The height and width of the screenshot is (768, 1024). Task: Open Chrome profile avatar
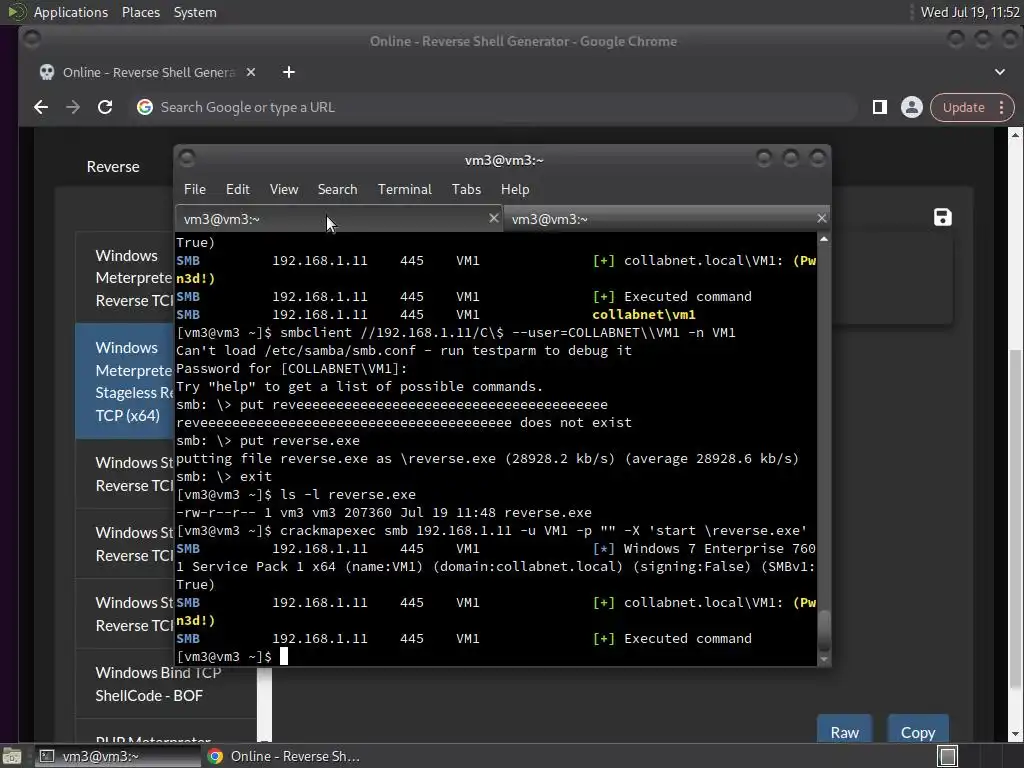(x=912, y=107)
